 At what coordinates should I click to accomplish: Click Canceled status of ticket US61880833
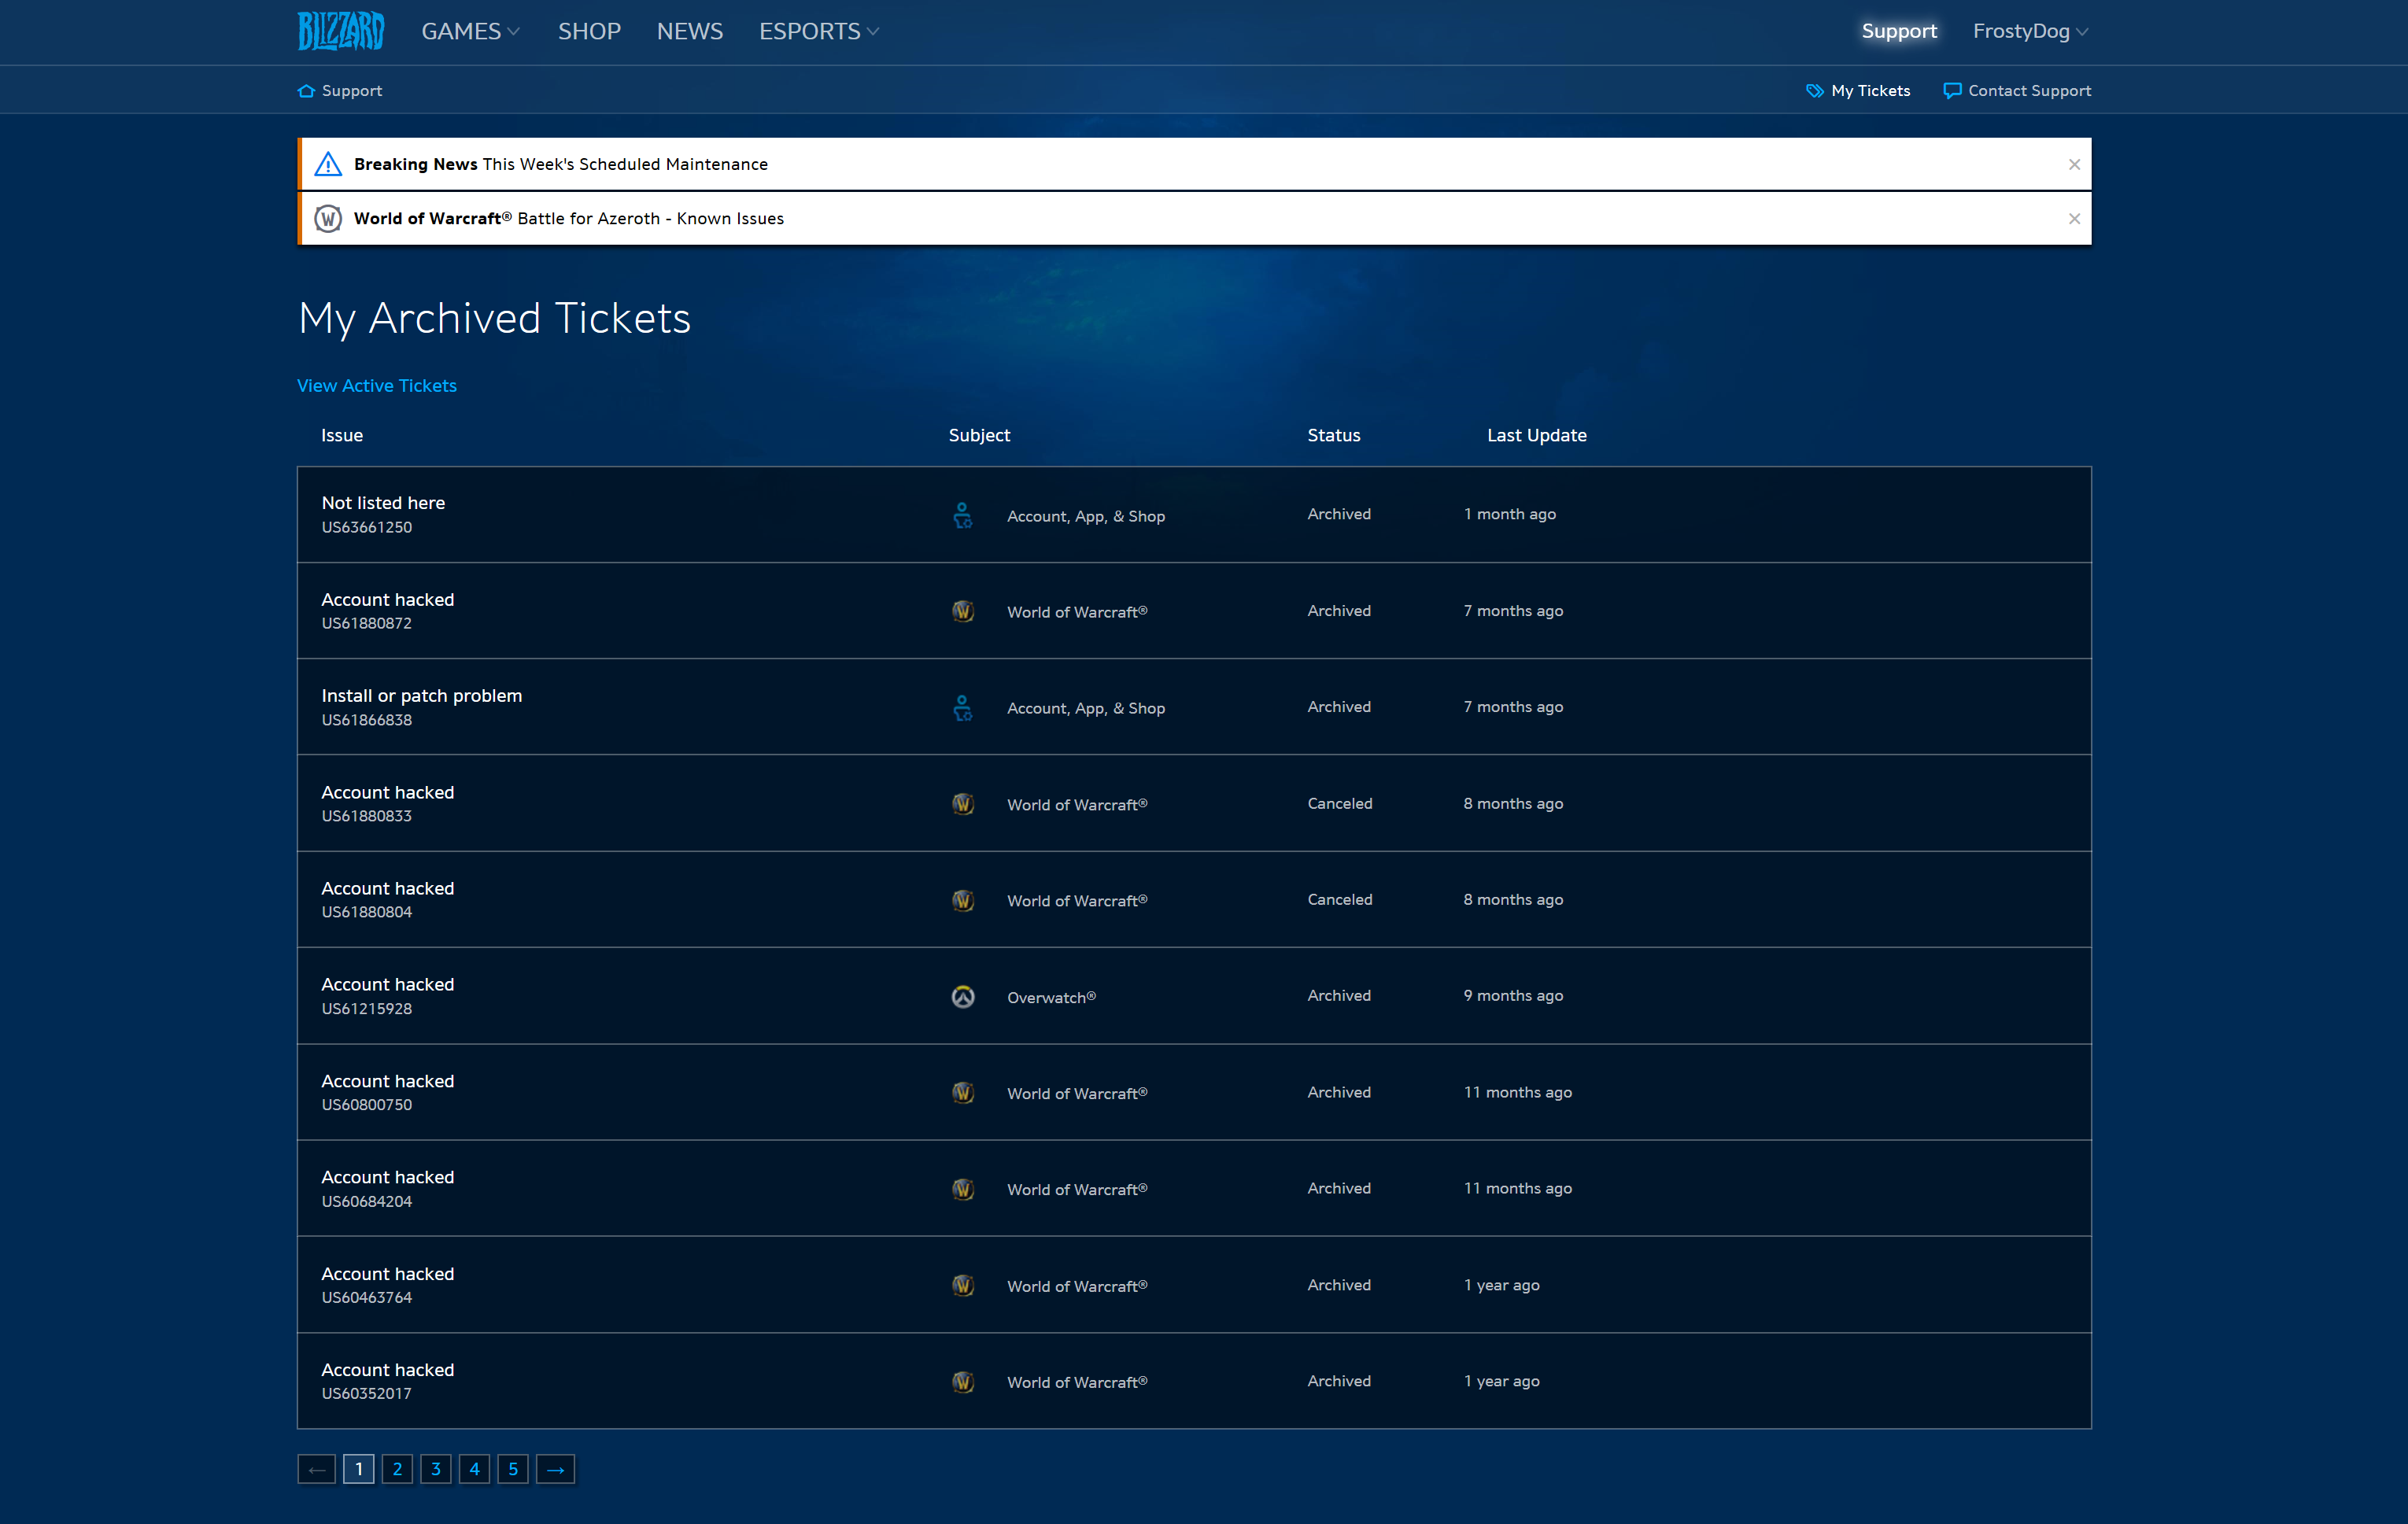point(1340,804)
